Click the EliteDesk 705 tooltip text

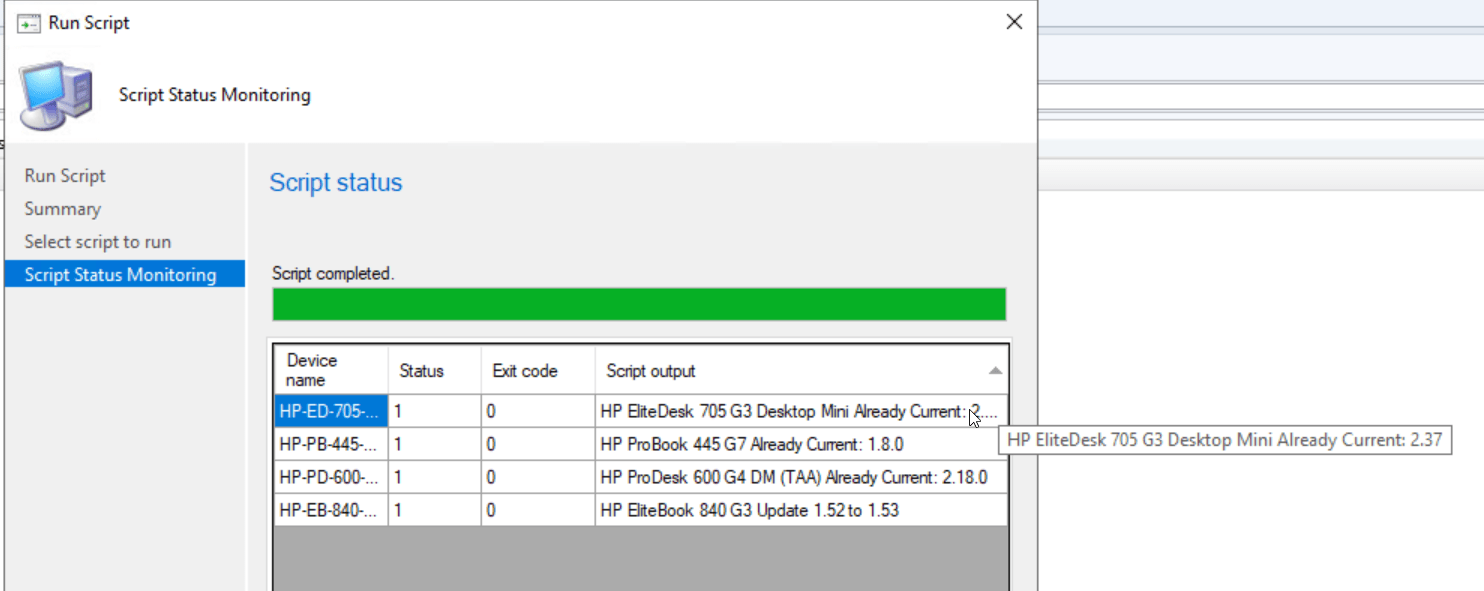1224,440
